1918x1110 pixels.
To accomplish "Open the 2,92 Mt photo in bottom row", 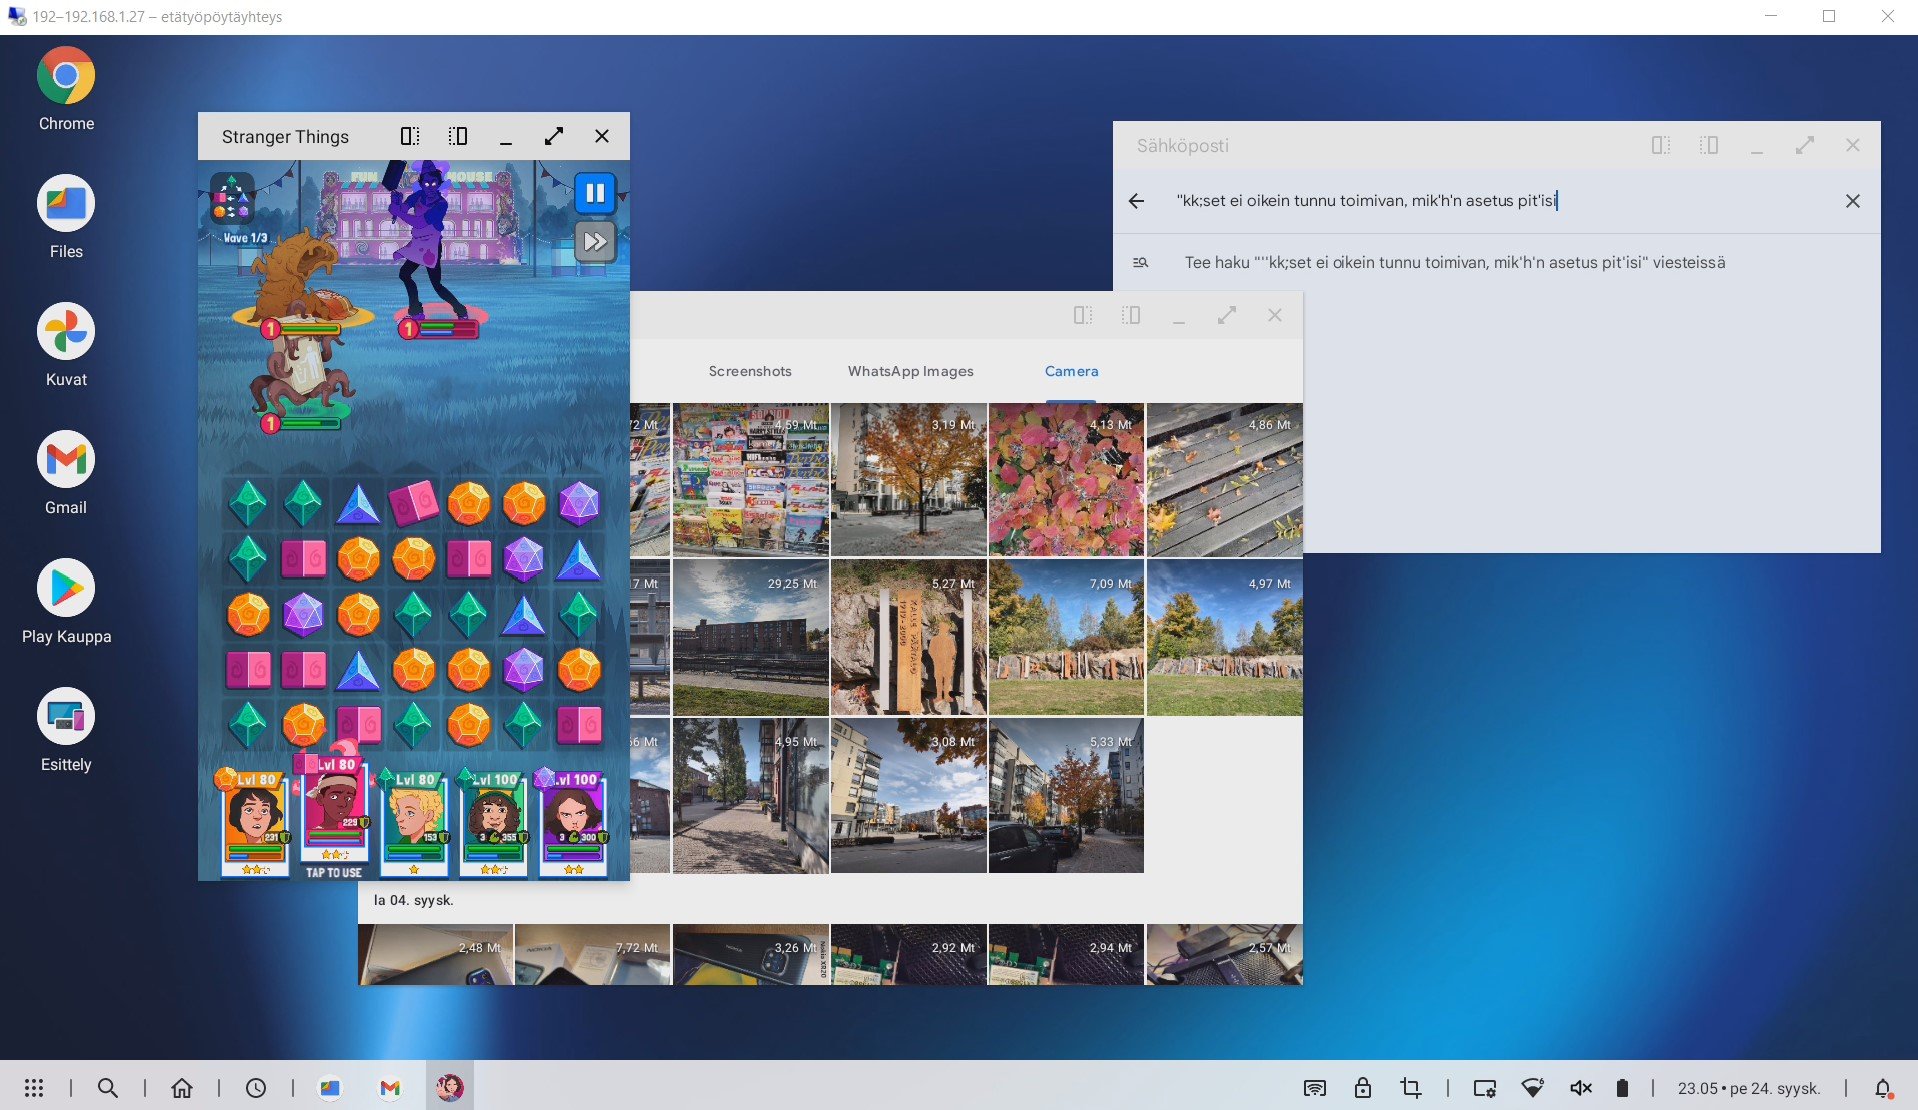I will pos(909,955).
